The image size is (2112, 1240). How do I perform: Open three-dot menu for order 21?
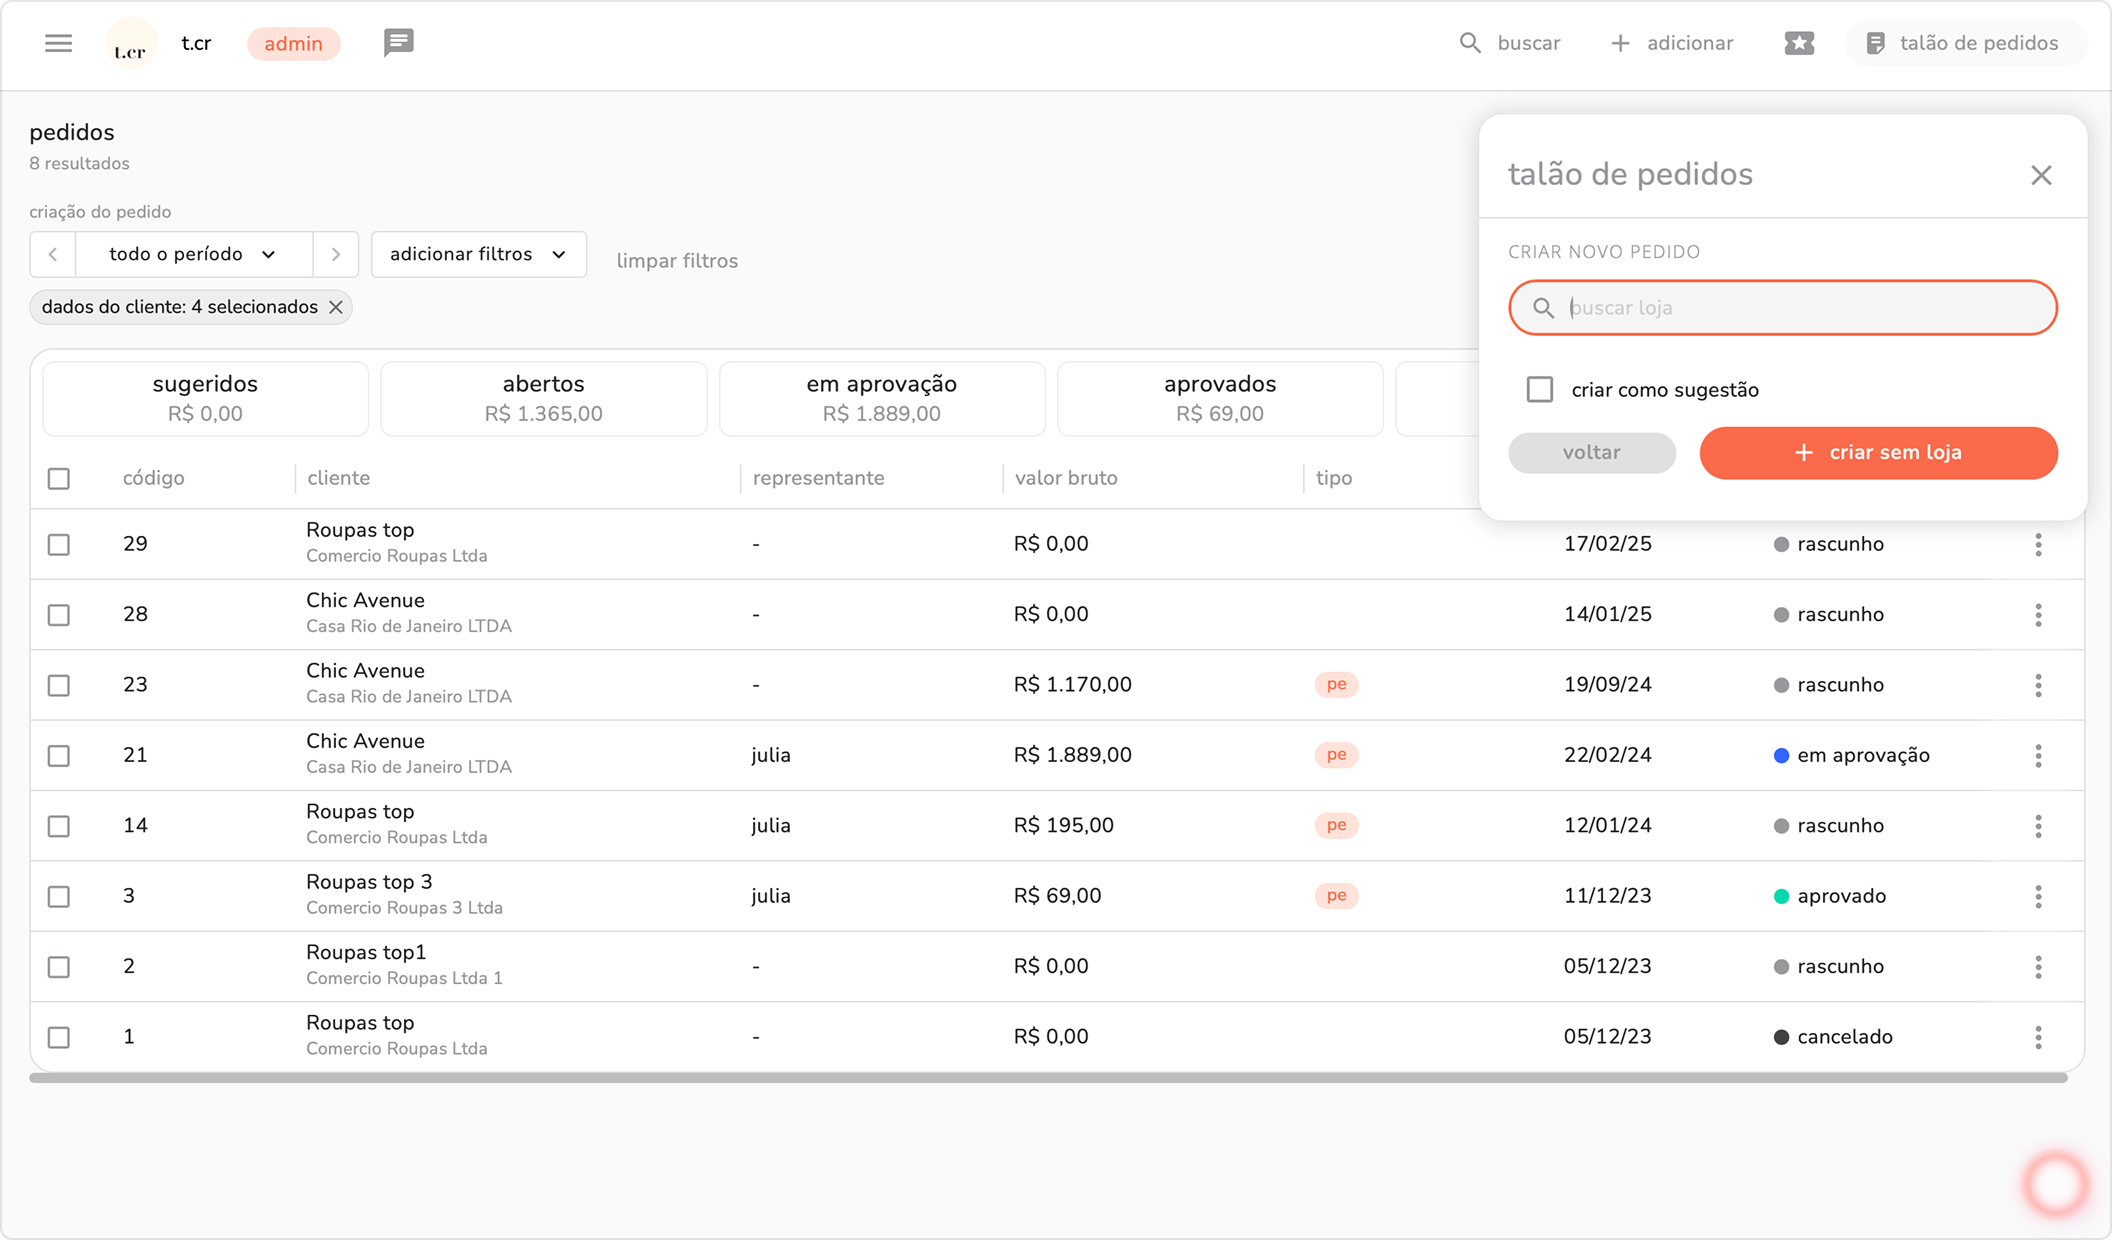(x=2037, y=755)
